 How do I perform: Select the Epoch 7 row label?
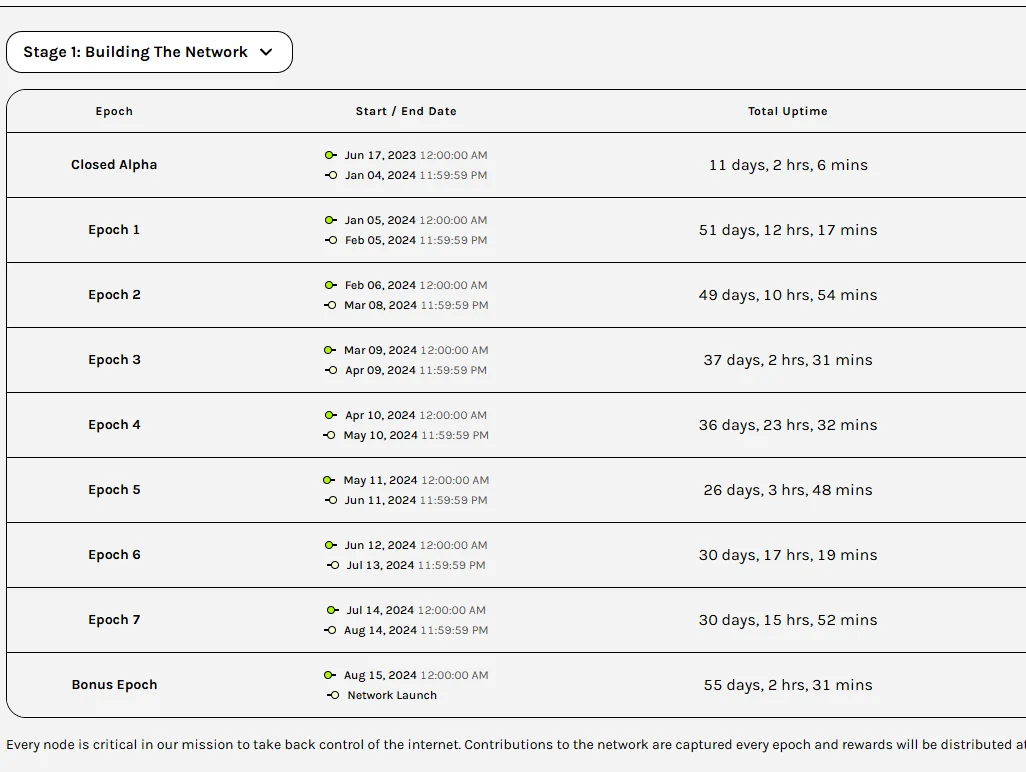point(114,620)
